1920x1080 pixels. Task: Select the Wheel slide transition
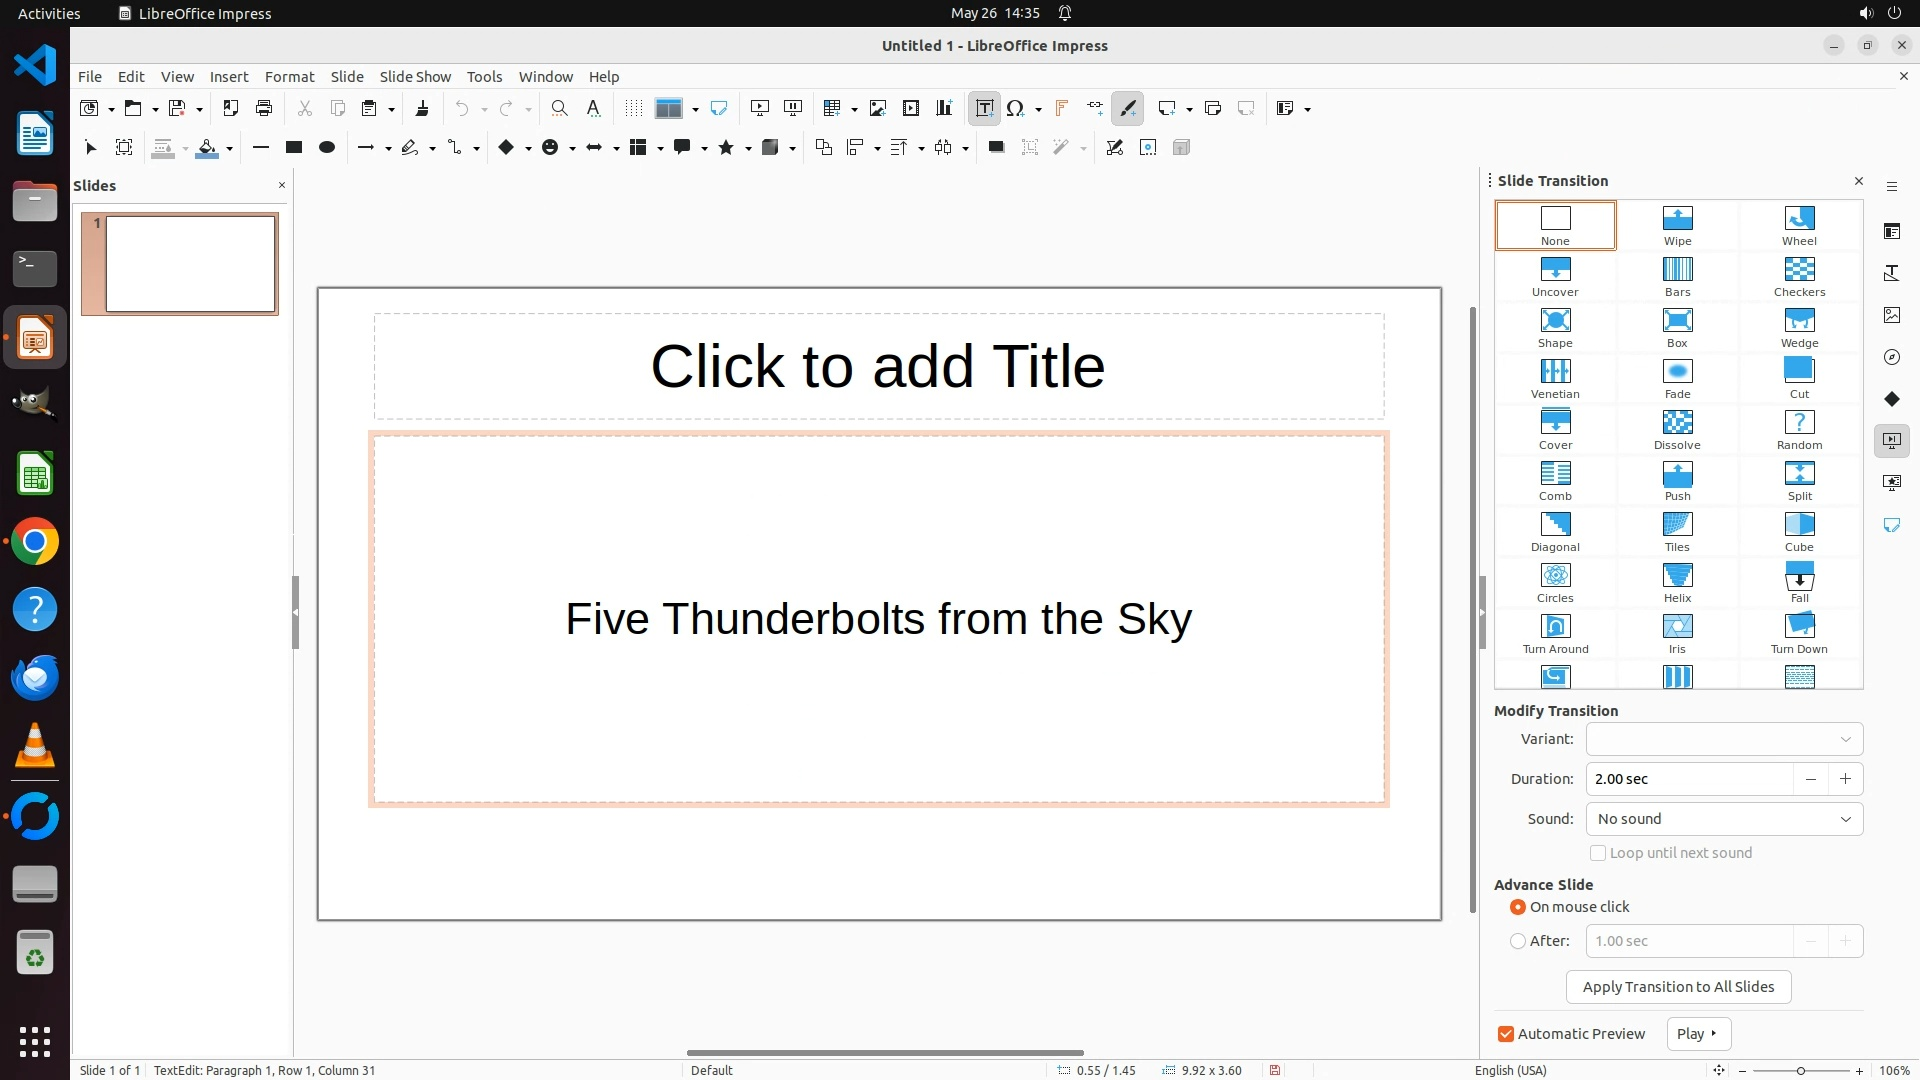(x=1798, y=224)
